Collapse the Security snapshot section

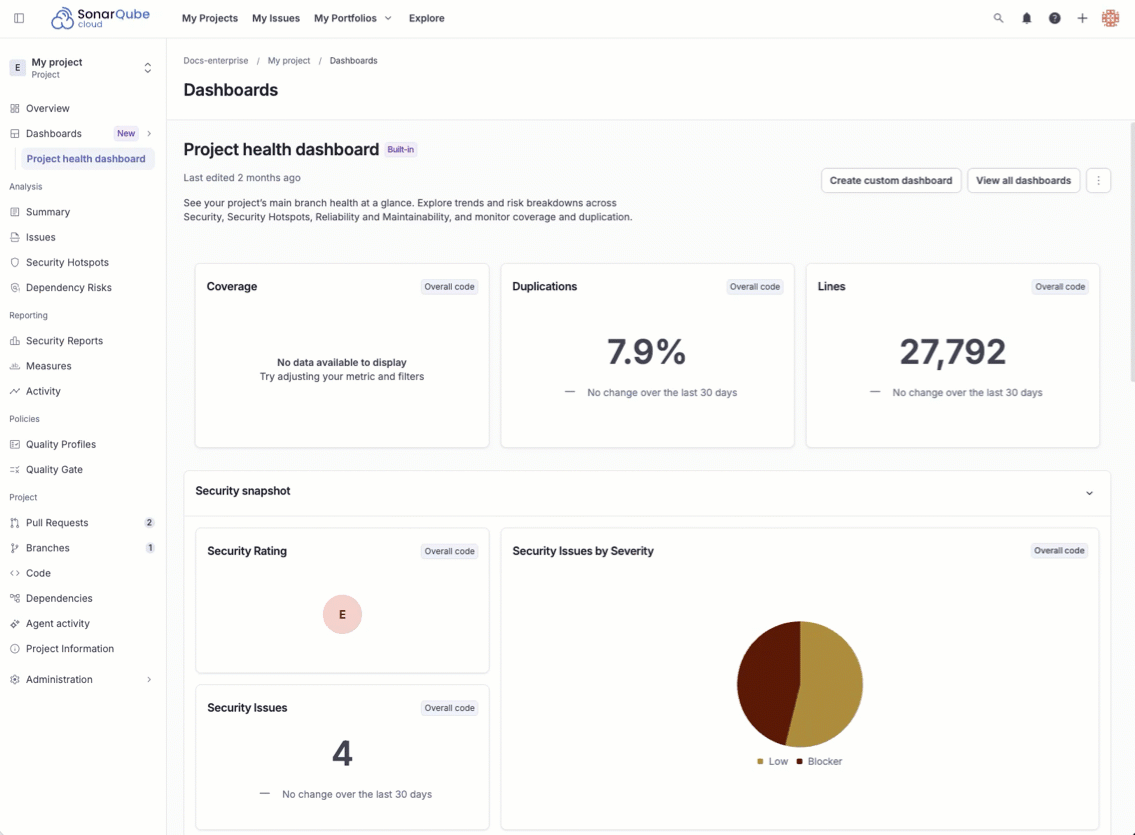click(x=1089, y=493)
